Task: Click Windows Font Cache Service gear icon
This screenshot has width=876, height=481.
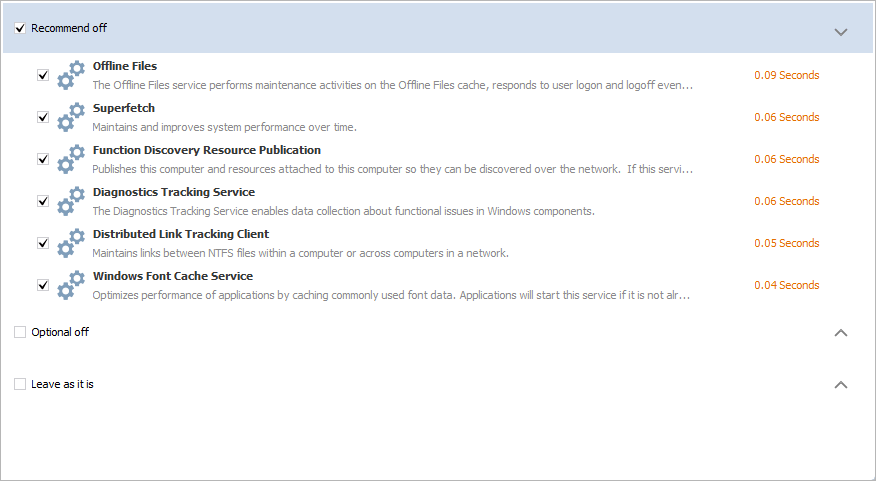Action: coord(71,285)
